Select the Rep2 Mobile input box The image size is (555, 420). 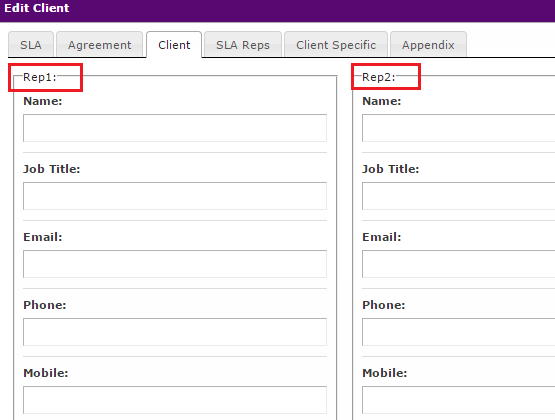[x=458, y=399]
